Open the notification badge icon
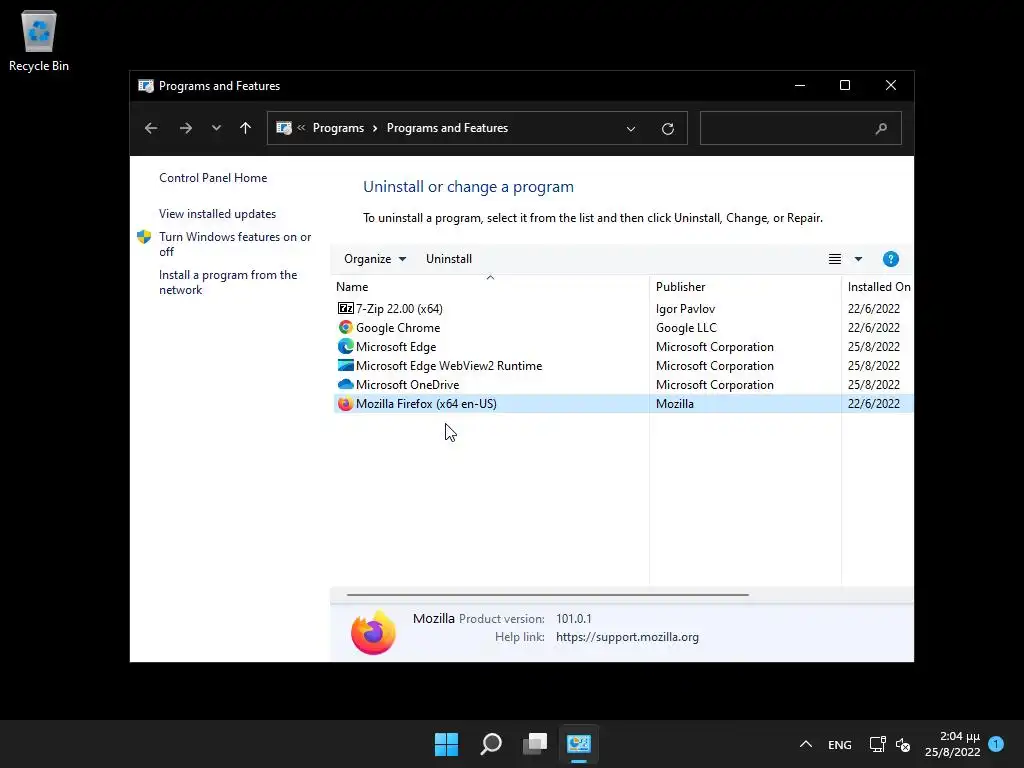Image resolution: width=1024 pixels, height=768 pixels. pyautogui.click(x=996, y=743)
